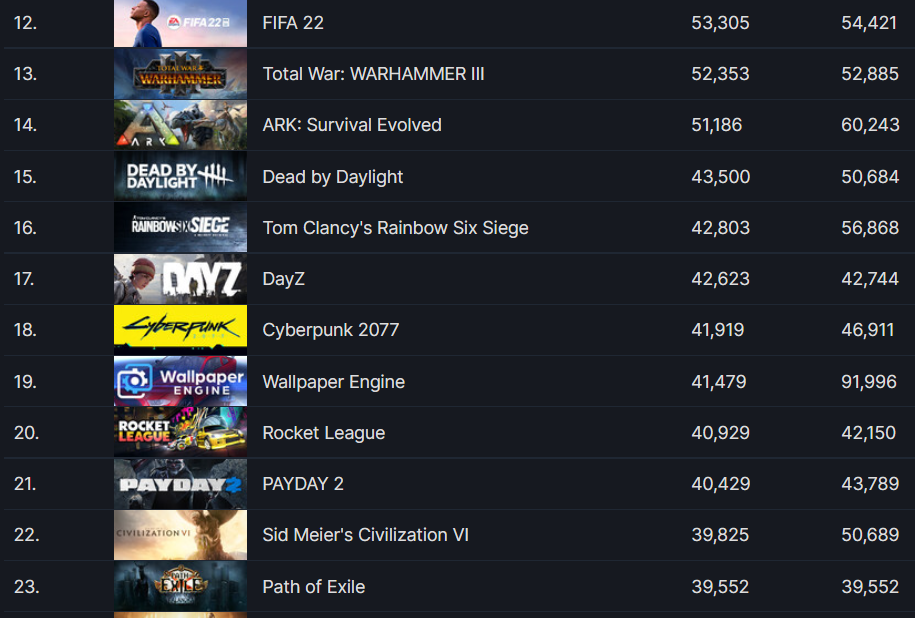Open the DayZ game thumbnail
The width and height of the screenshot is (915, 618).
180,279
